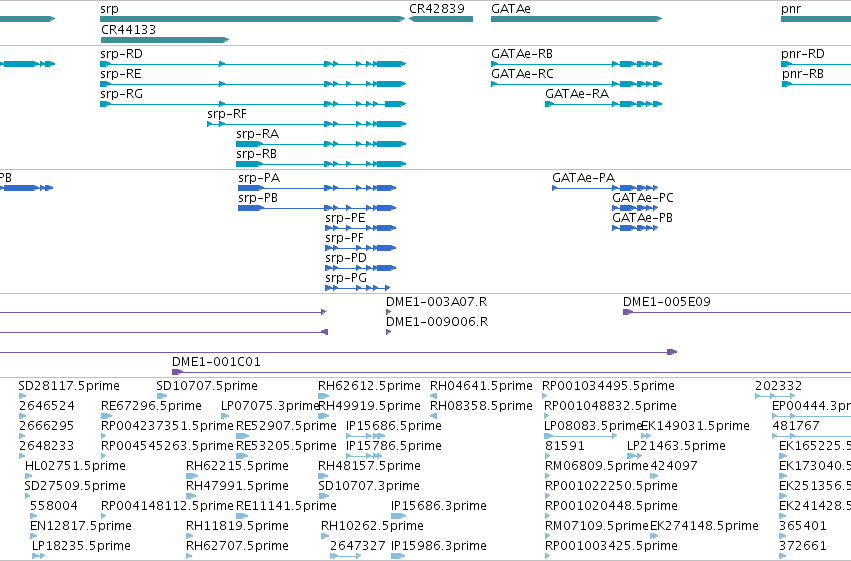Click feature DME1-009O06.R
Viewport: 851px width, 561px height.
(x=389, y=332)
